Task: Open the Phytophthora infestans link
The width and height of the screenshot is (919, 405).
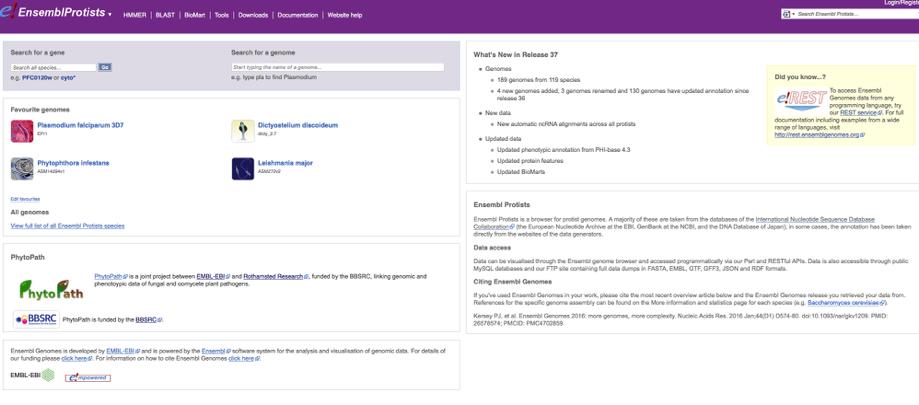Action: (73, 163)
